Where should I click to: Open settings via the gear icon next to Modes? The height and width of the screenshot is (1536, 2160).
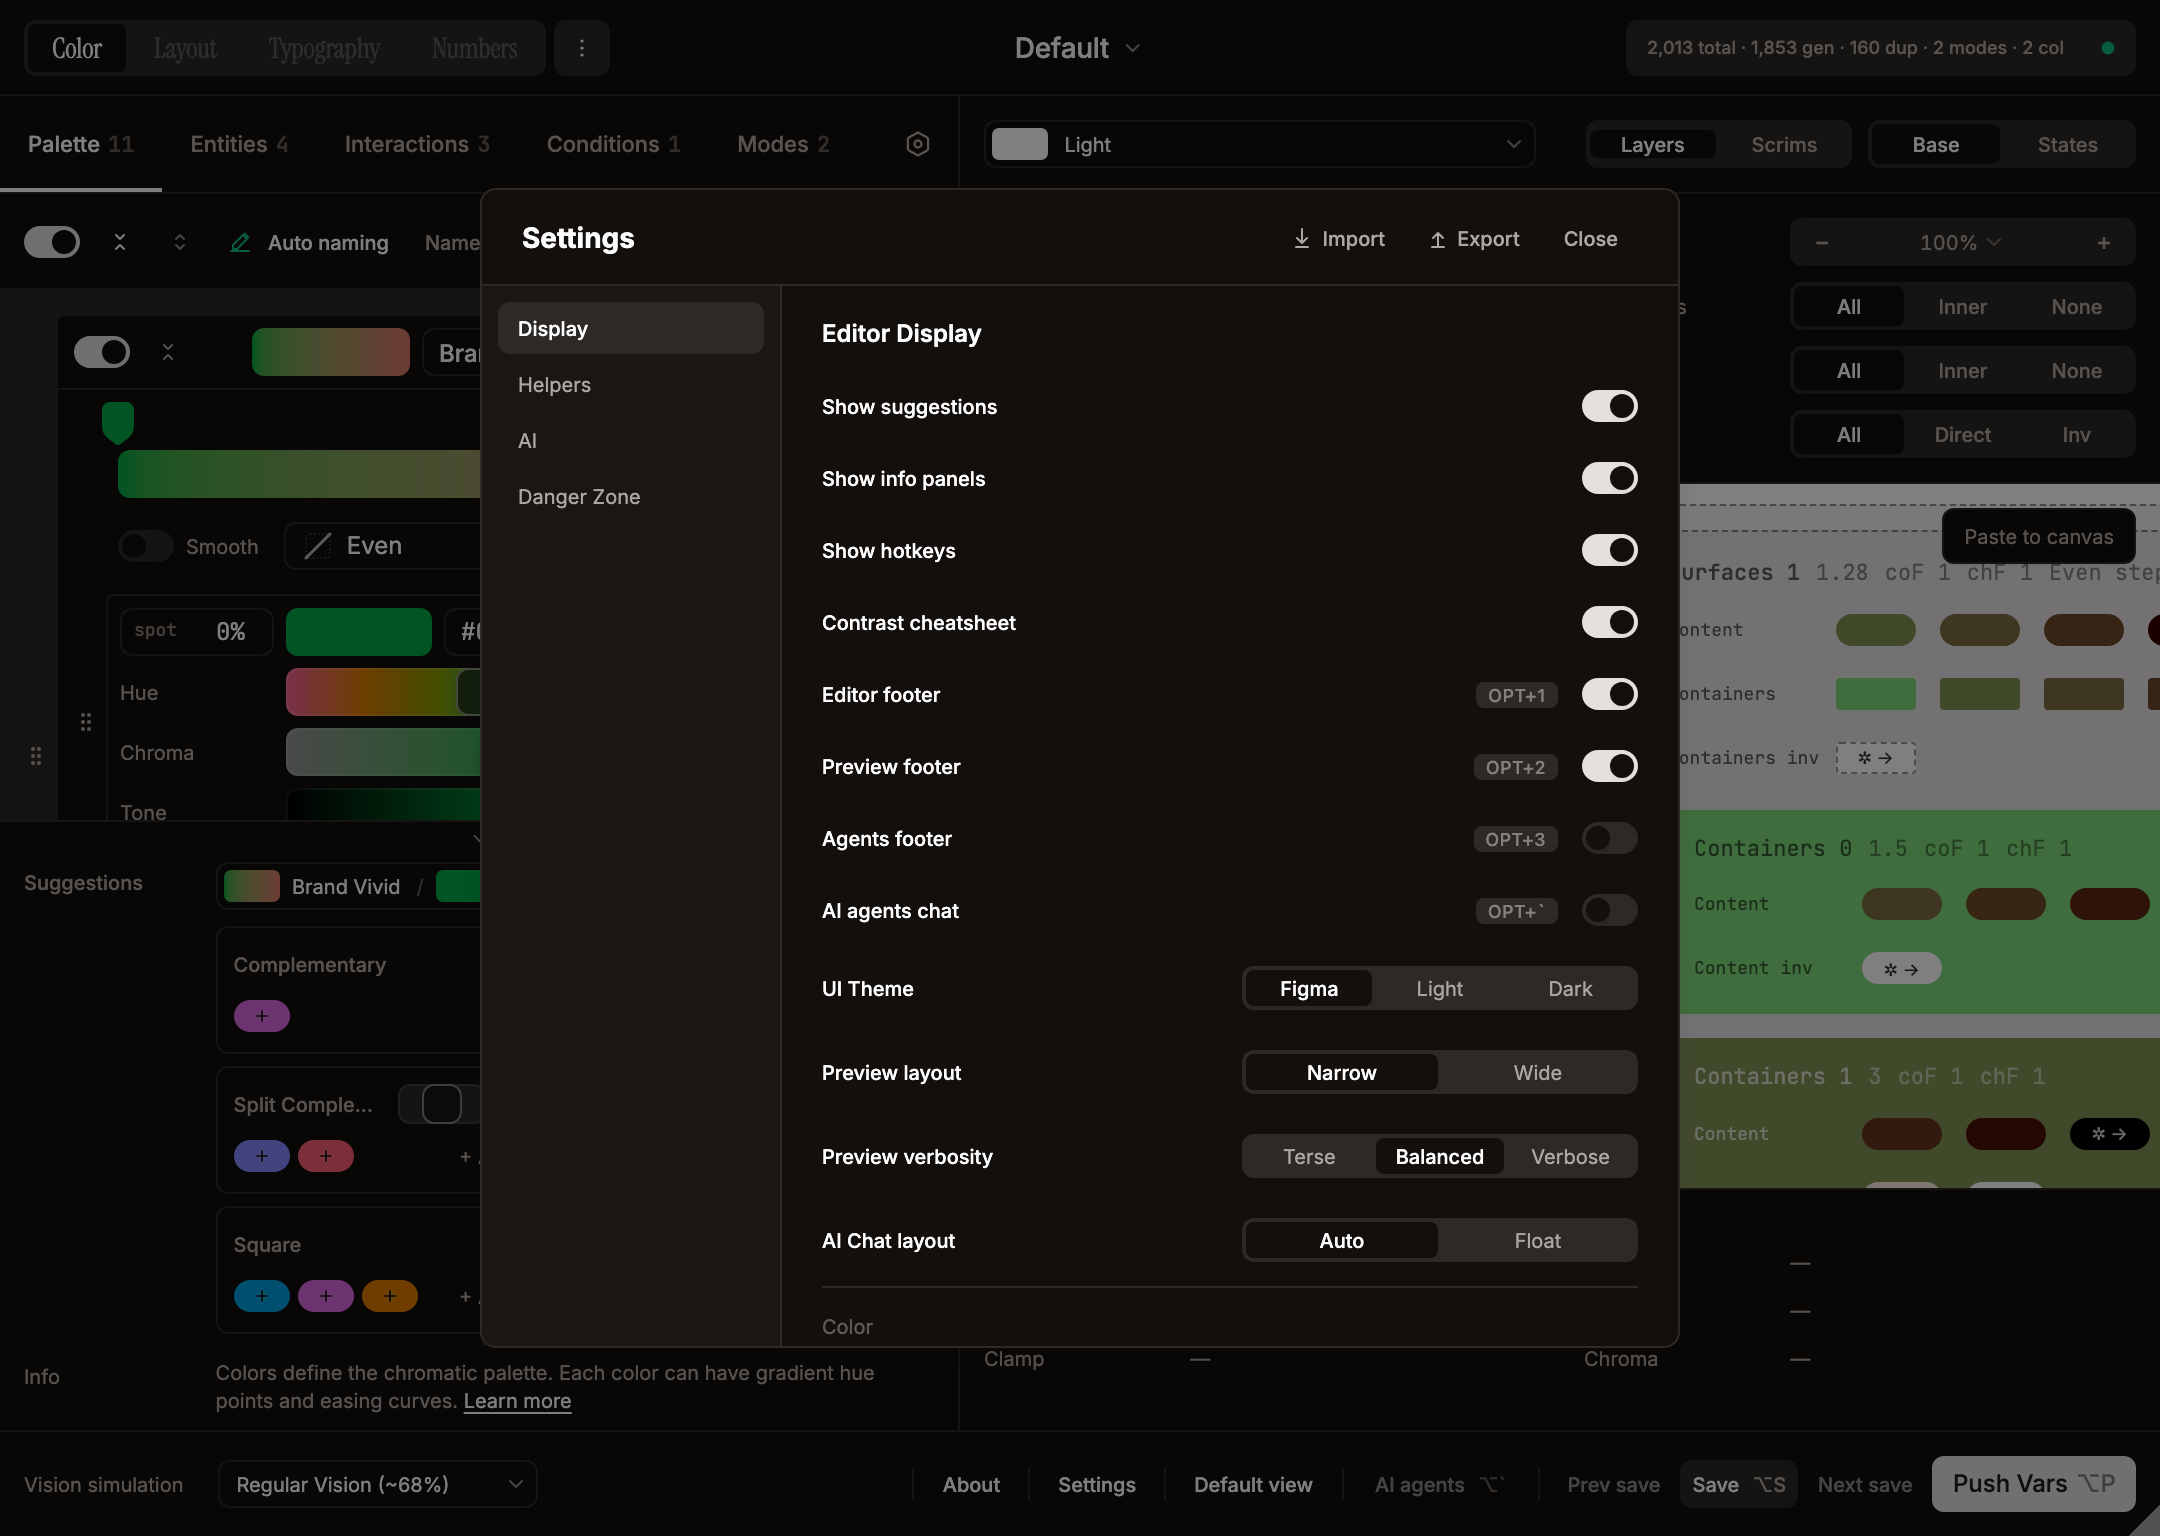pos(917,144)
